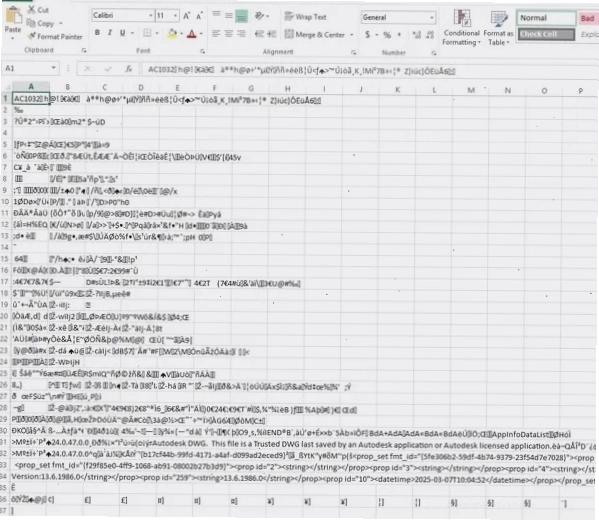Toggle Bold formatting
599x521 pixels.
(97, 33)
